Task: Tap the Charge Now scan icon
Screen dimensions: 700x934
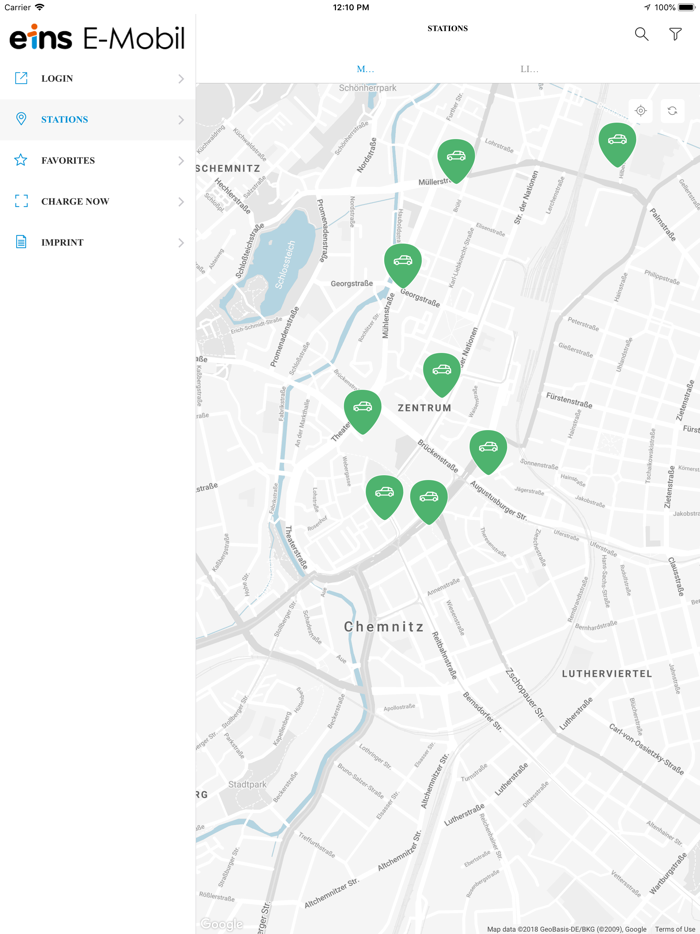Action: tap(21, 201)
